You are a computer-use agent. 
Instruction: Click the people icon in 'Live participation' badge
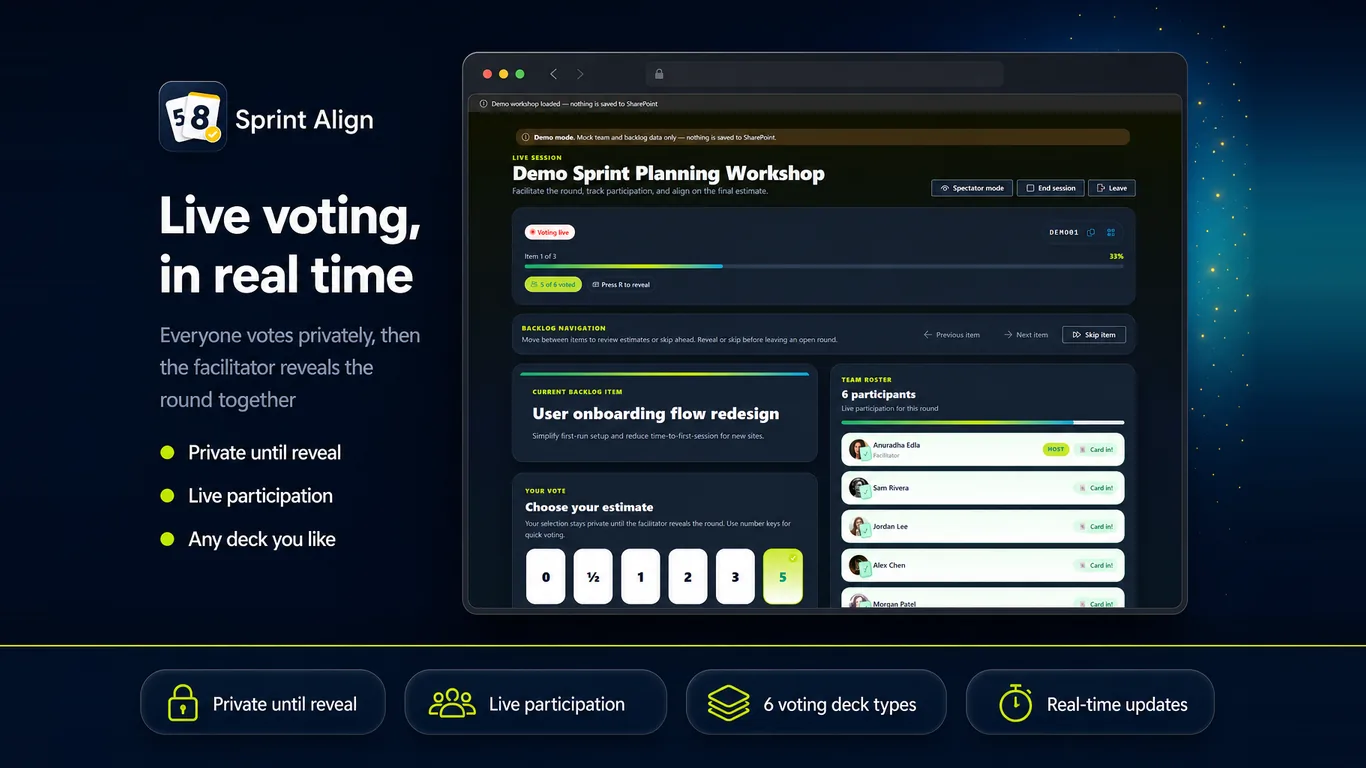click(452, 703)
